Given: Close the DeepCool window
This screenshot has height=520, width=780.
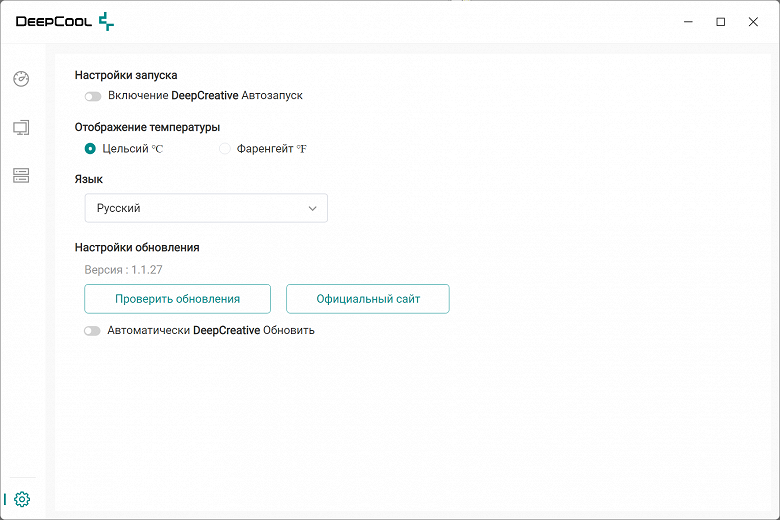Looking at the screenshot, I should pyautogui.click(x=753, y=21).
